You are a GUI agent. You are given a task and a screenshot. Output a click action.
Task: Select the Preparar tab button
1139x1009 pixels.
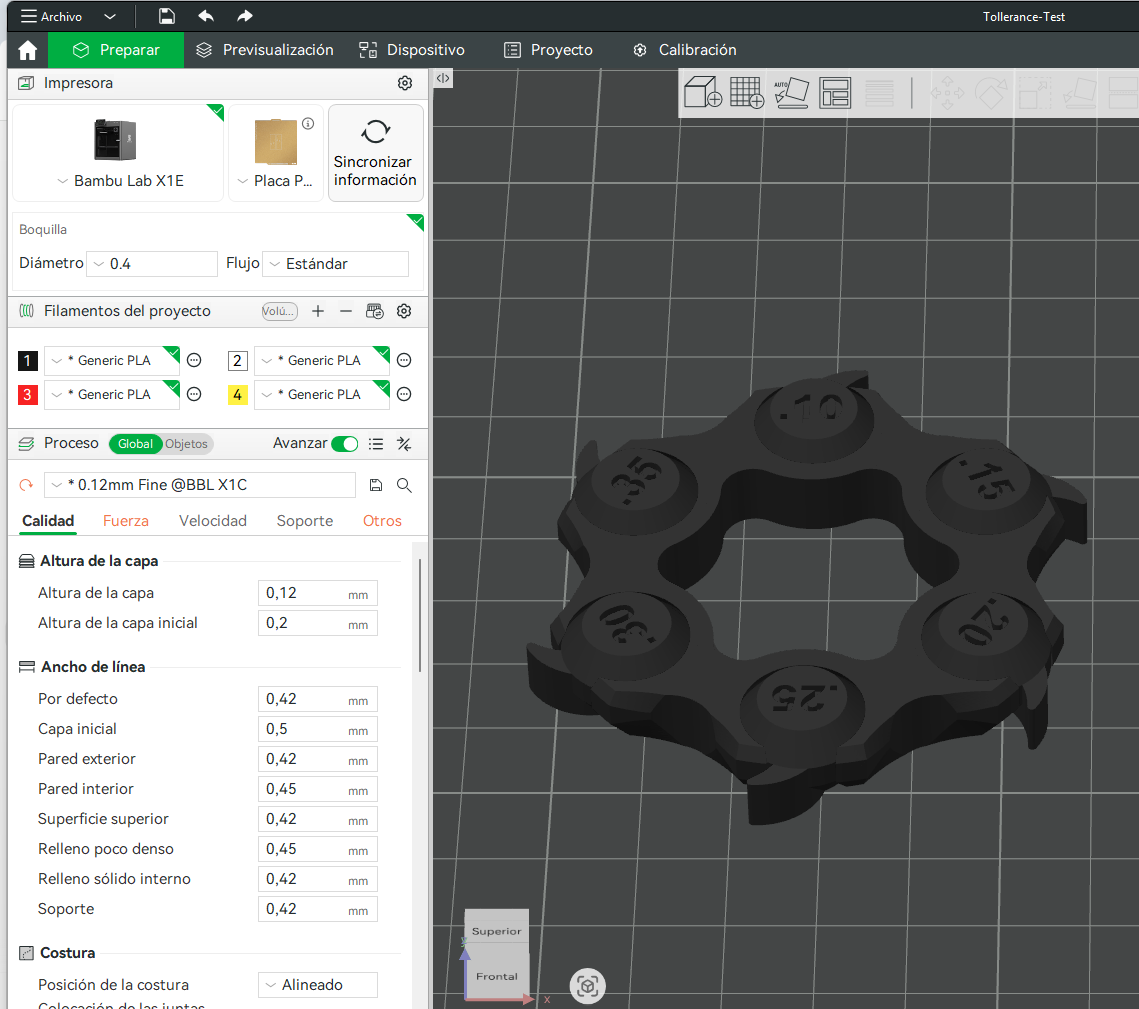116,50
